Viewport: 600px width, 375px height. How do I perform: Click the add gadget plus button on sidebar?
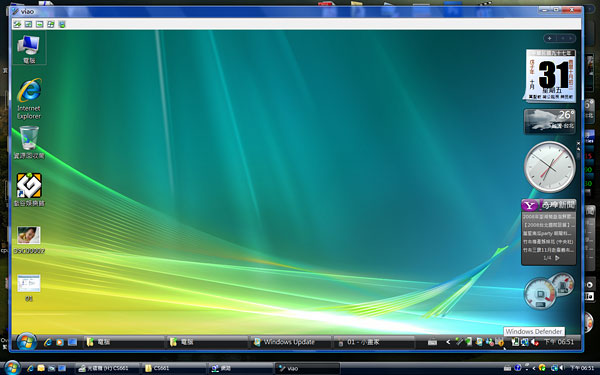(549, 38)
